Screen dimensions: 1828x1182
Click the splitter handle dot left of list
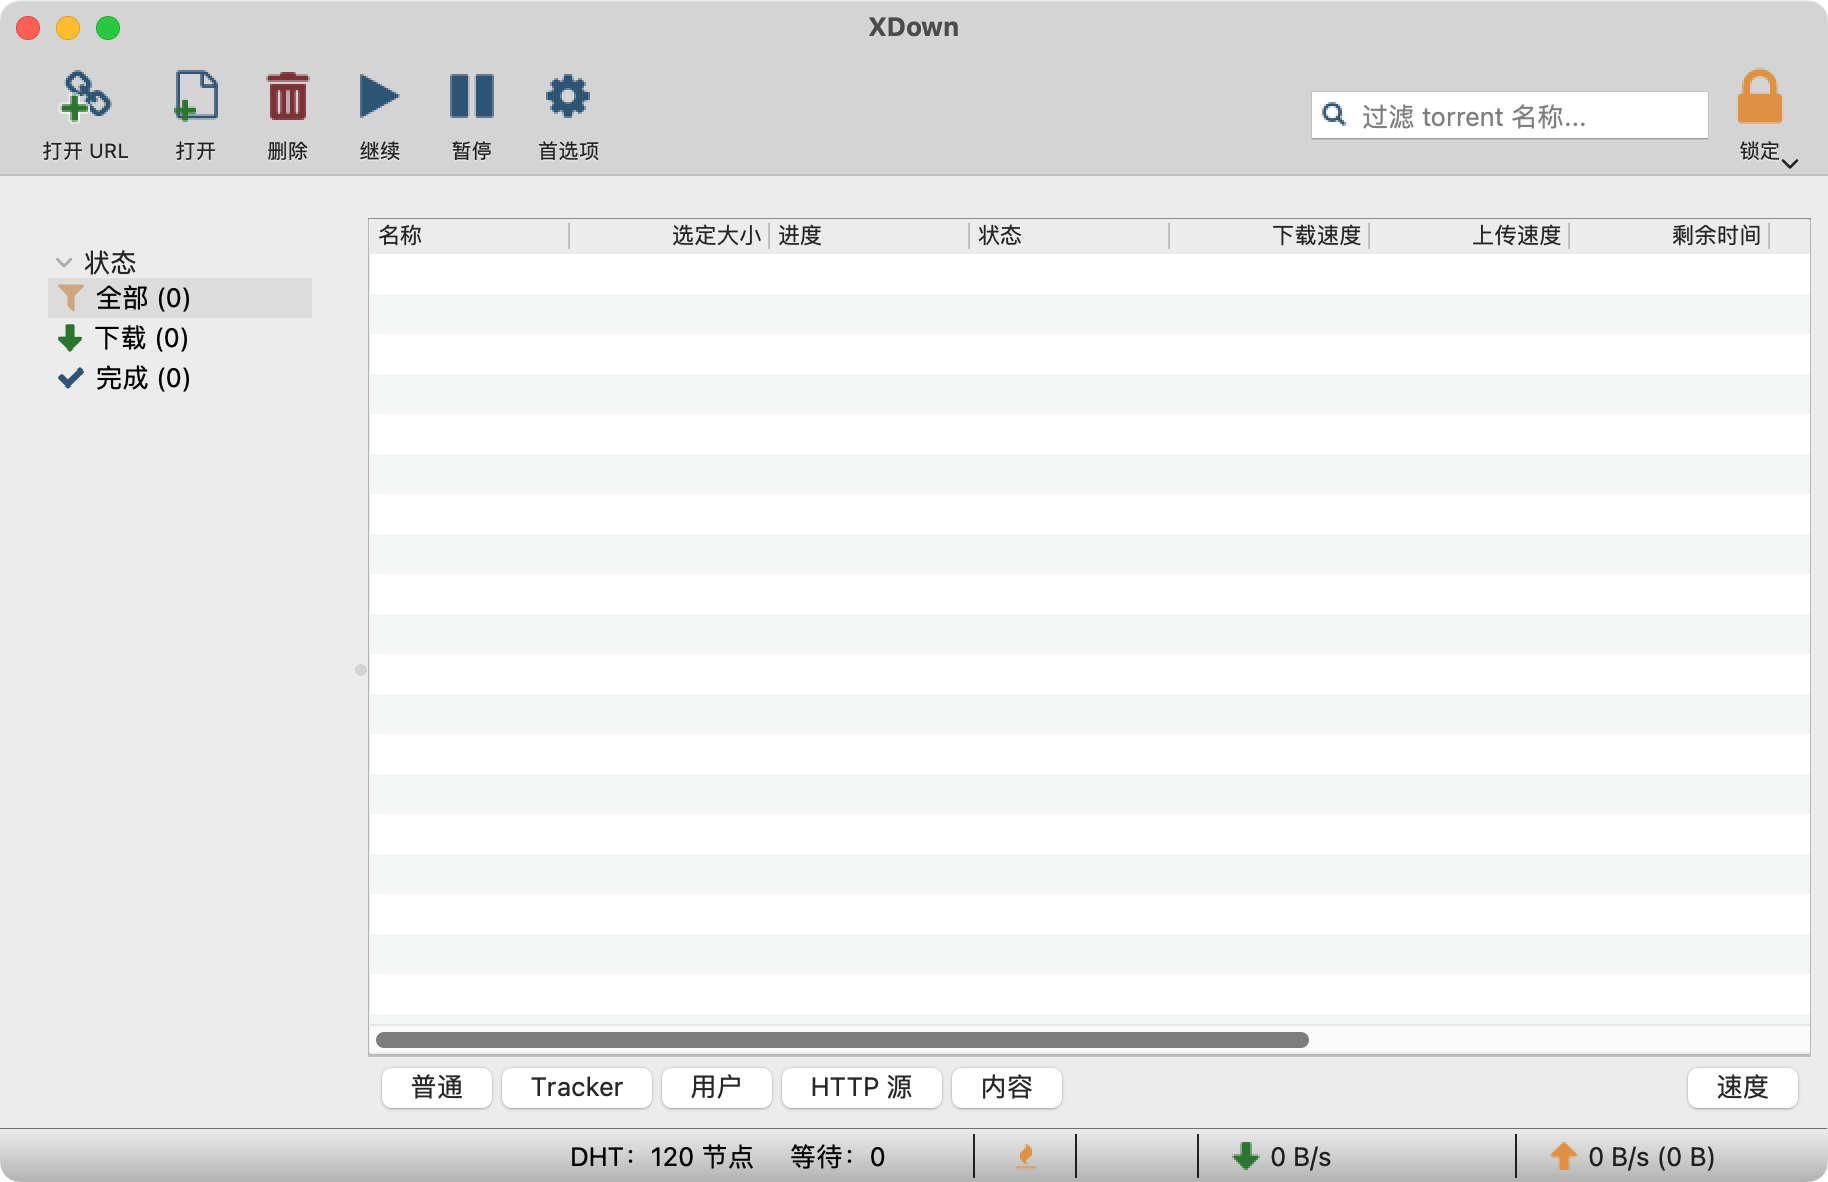tap(360, 670)
